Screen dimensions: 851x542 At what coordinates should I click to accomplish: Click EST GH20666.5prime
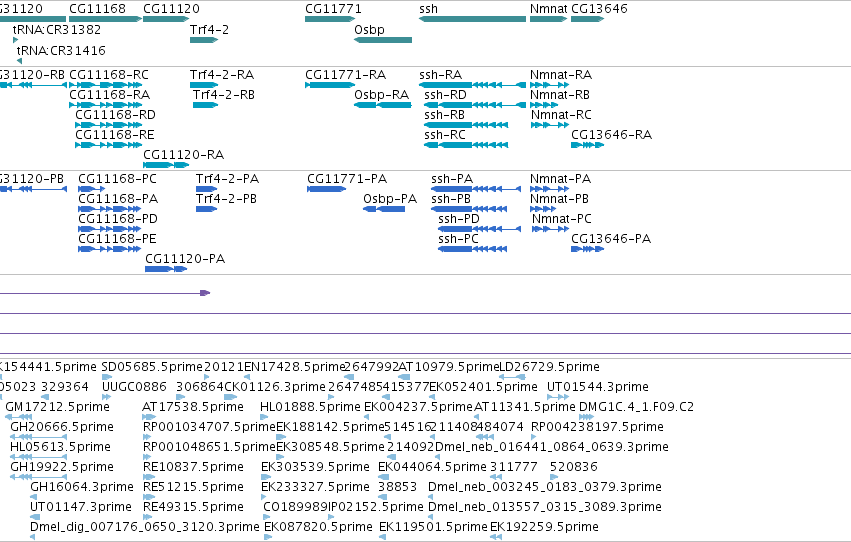[x=62, y=427]
